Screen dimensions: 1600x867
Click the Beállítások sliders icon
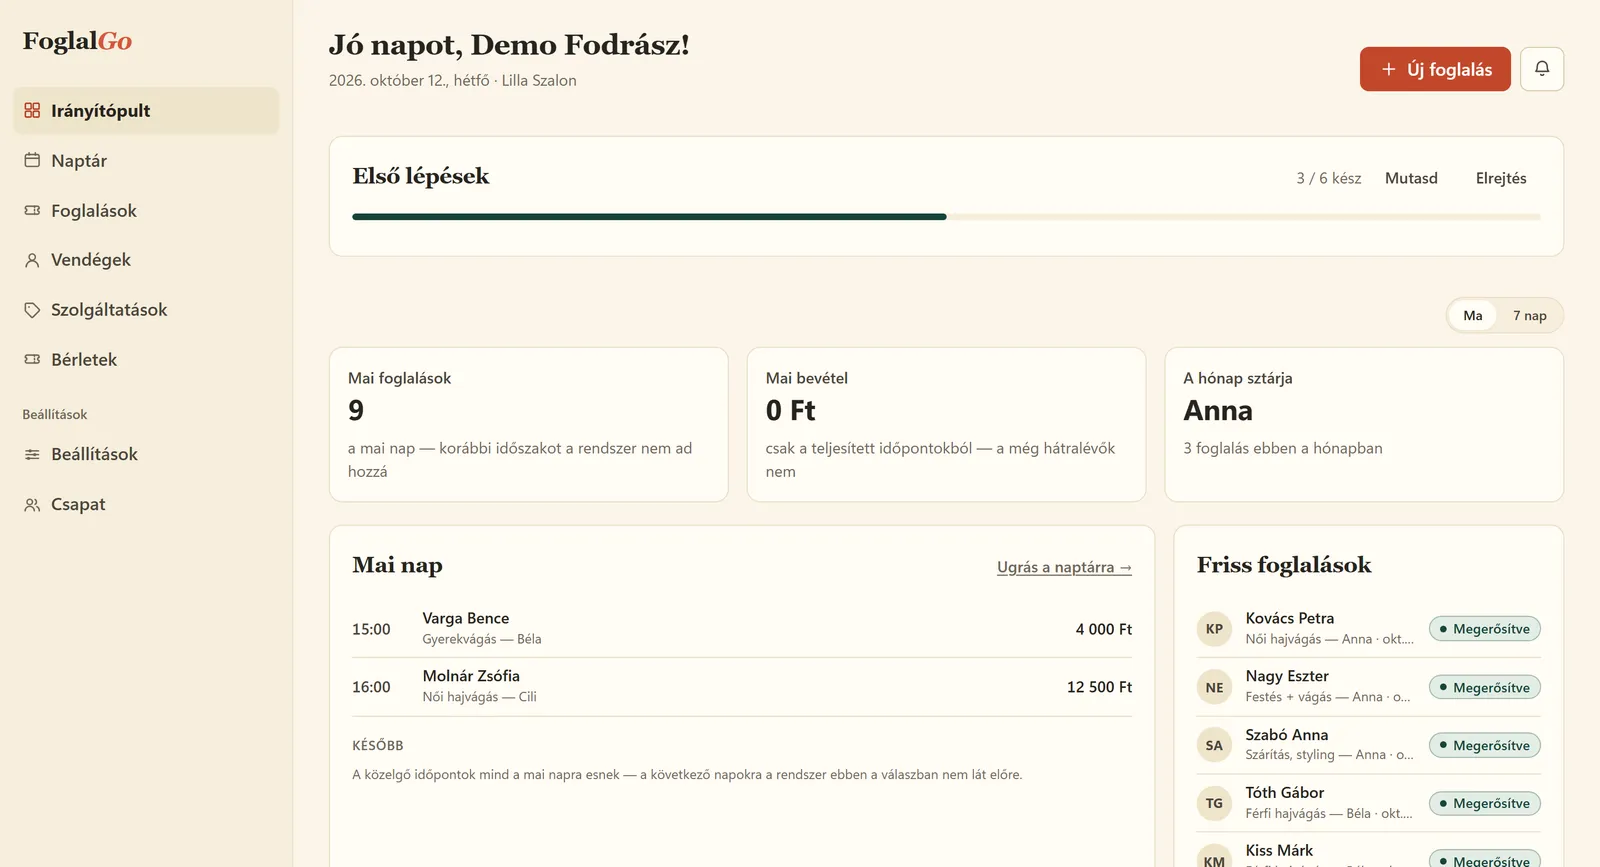click(32, 454)
